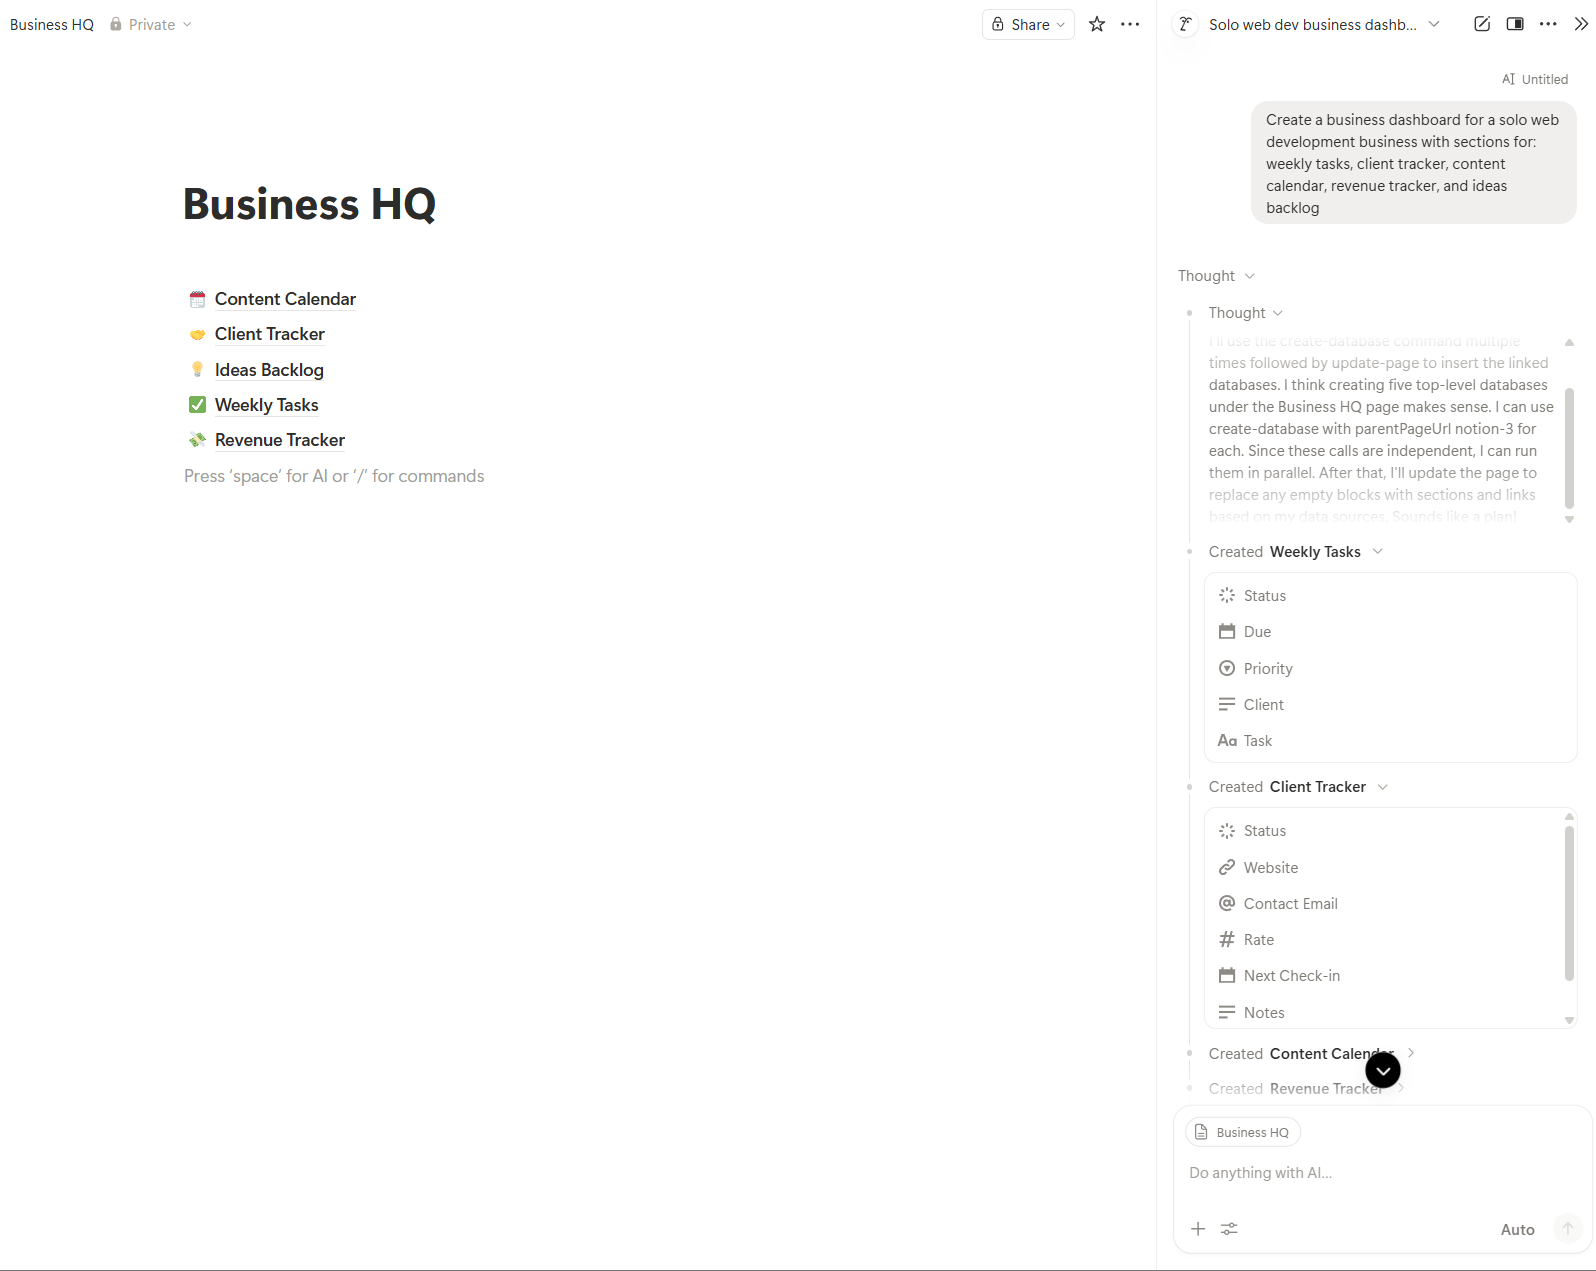Click the AI assistant avatar icon
The height and width of the screenshot is (1271, 1596).
point(1185,24)
